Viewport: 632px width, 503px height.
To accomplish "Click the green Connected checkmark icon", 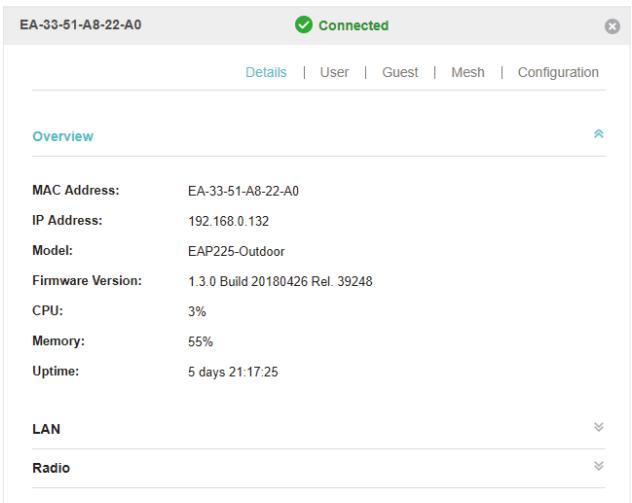I will pos(304,25).
